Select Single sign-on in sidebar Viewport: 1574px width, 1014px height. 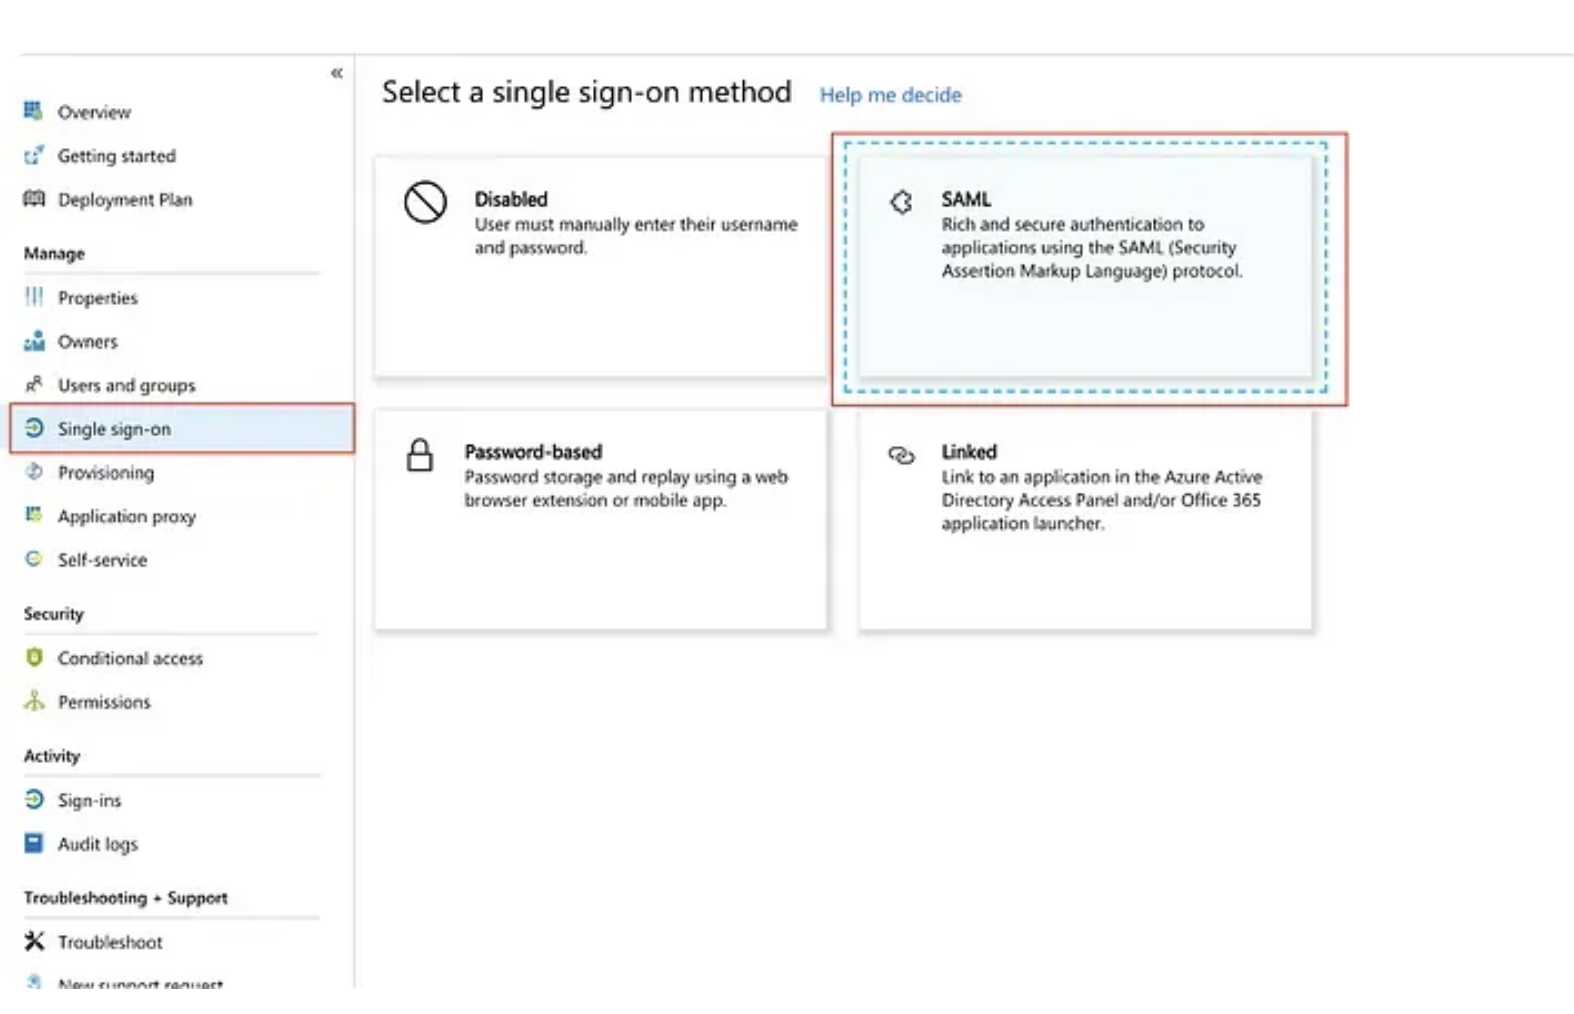[x=114, y=429]
